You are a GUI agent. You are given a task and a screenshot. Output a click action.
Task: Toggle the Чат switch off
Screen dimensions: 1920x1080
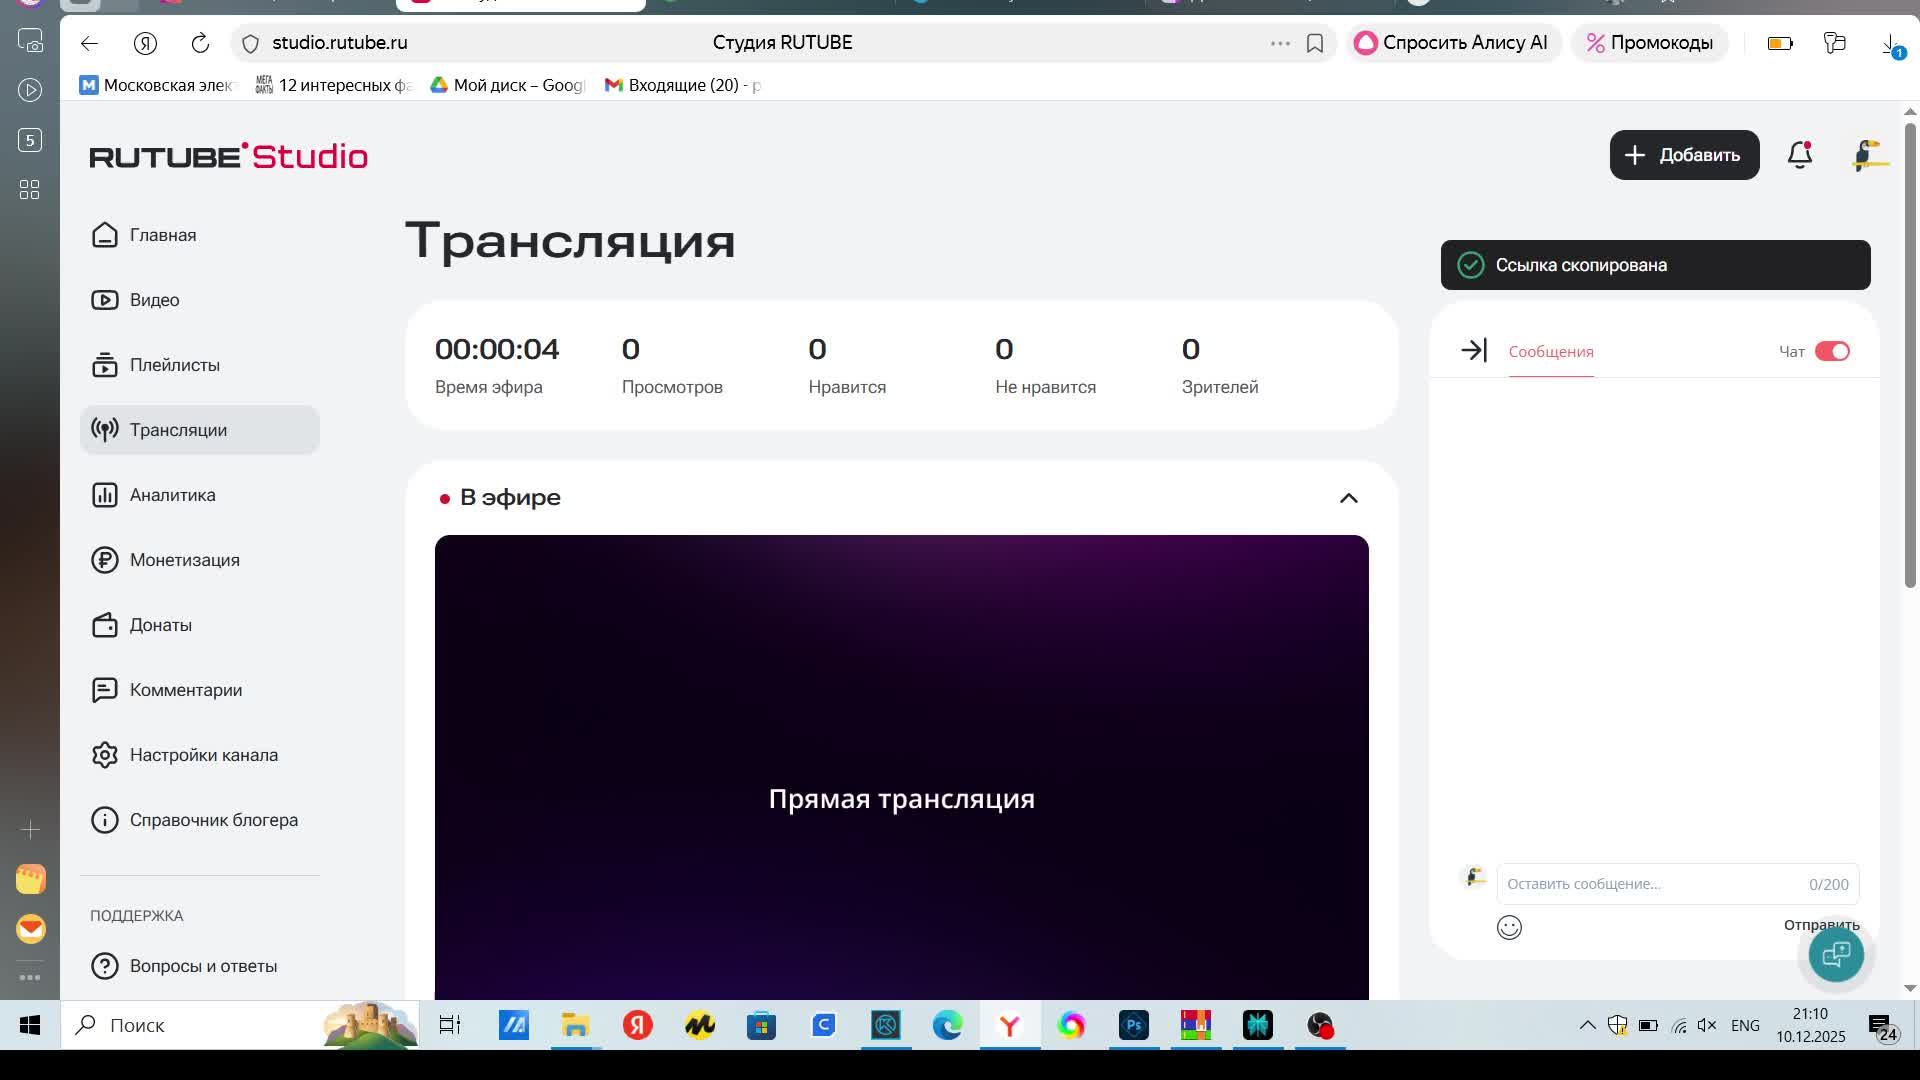[1832, 351]
